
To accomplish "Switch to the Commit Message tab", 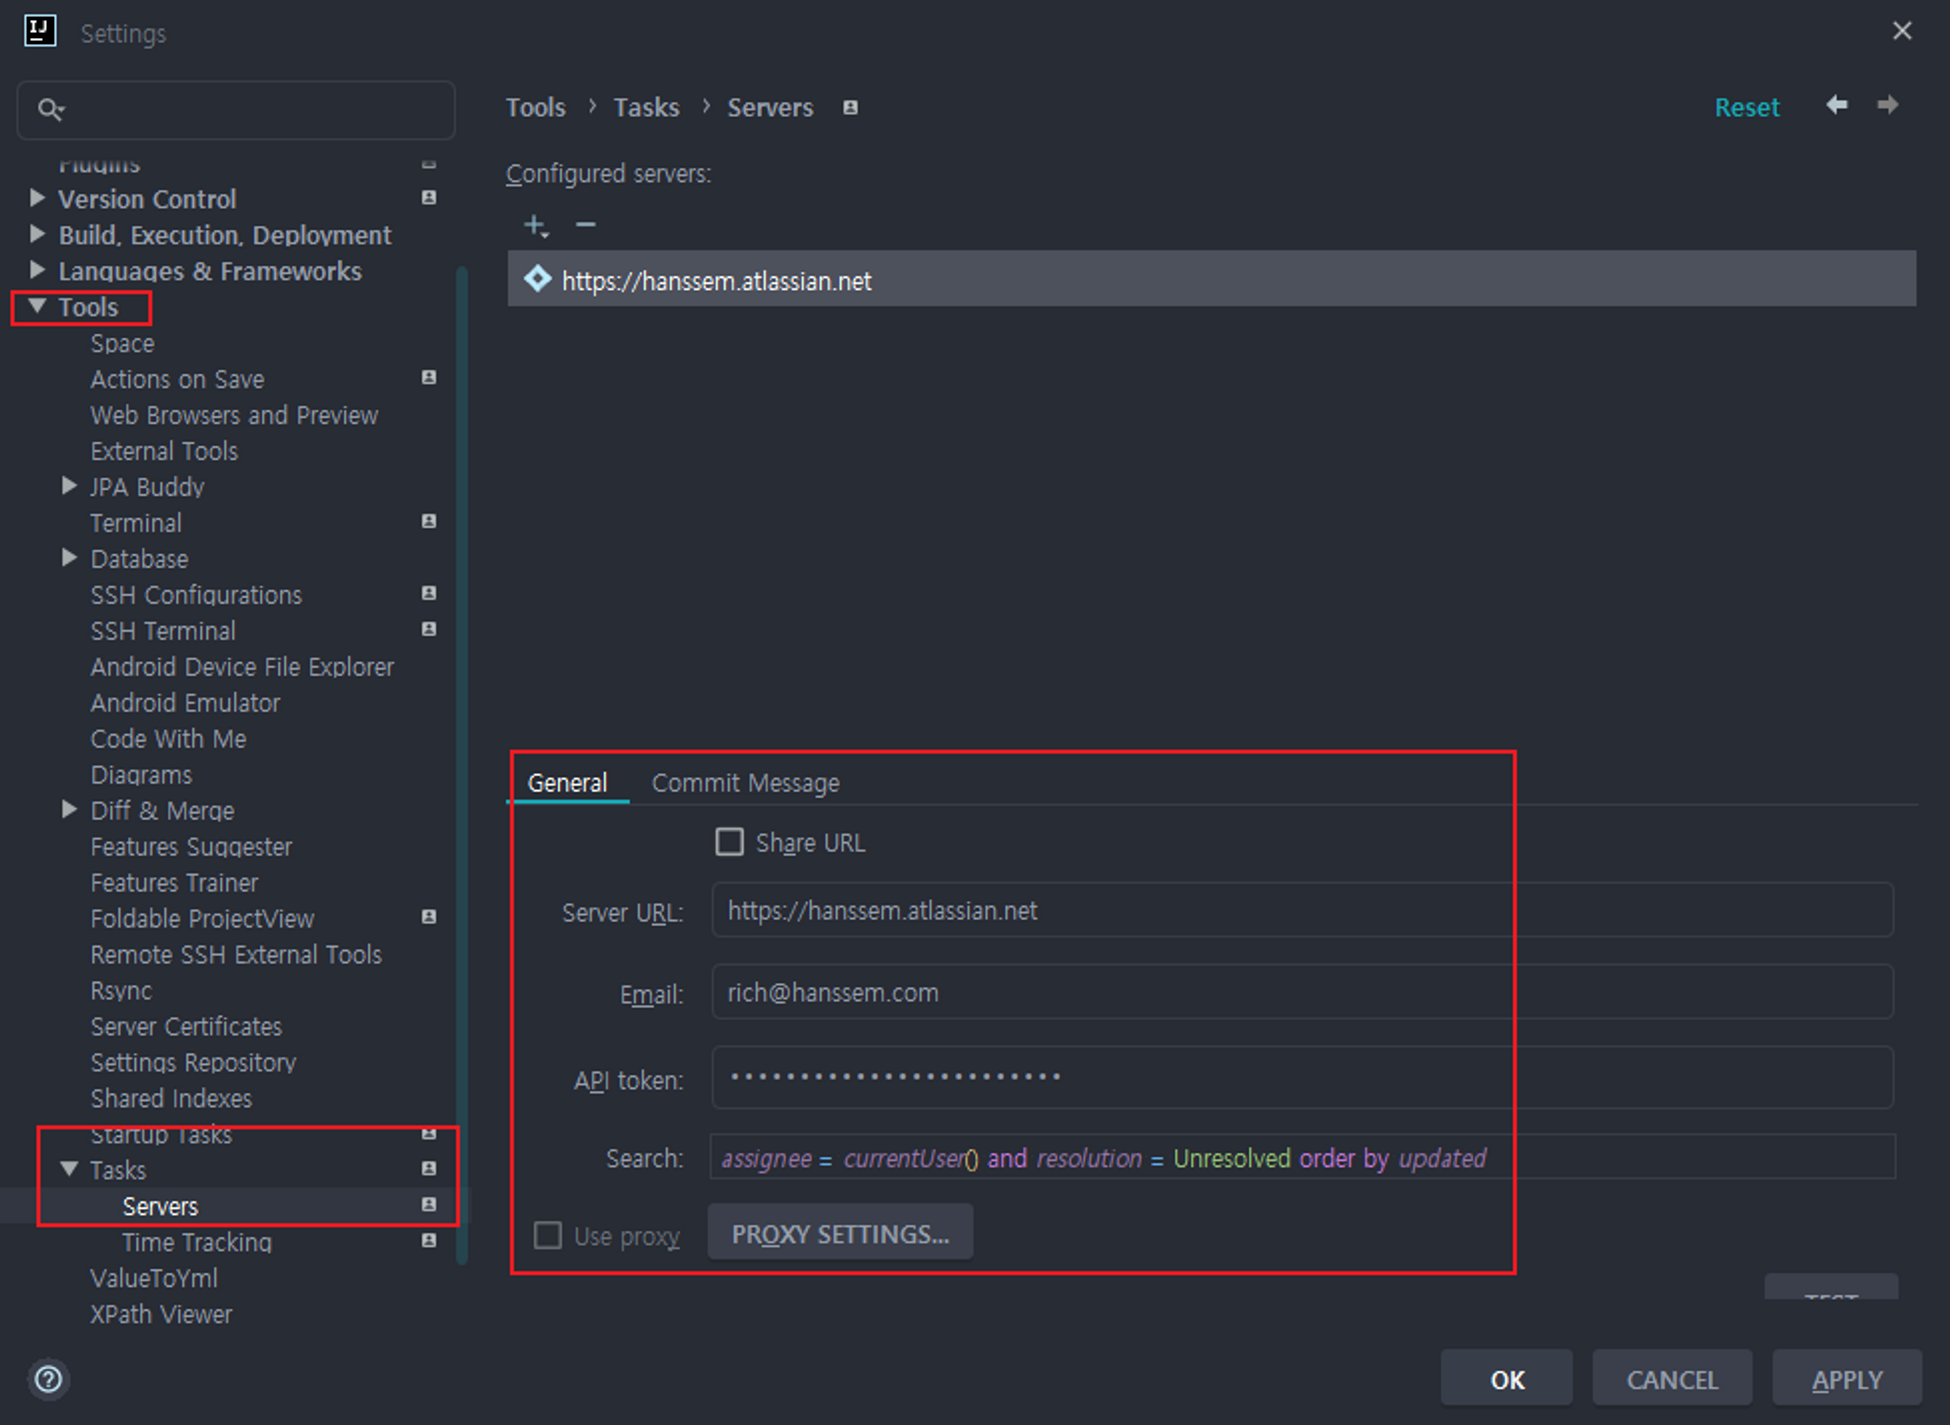I will pyautogui.click(x=745, y=783).
